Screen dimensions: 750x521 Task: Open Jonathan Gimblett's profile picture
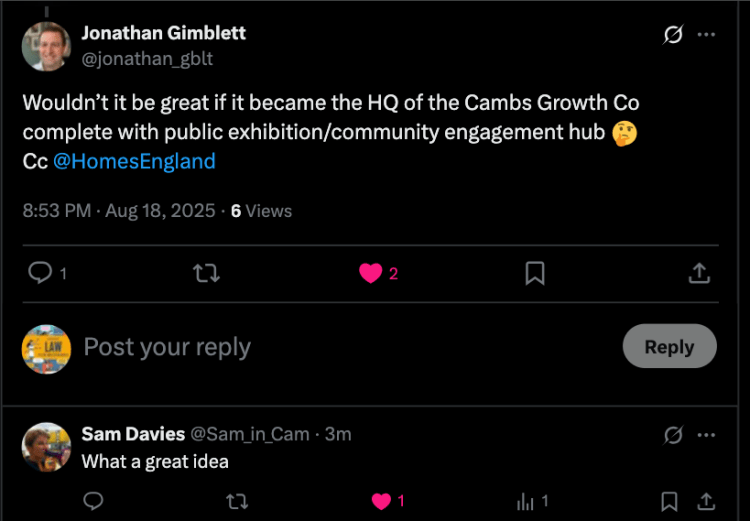click(46, 46)
